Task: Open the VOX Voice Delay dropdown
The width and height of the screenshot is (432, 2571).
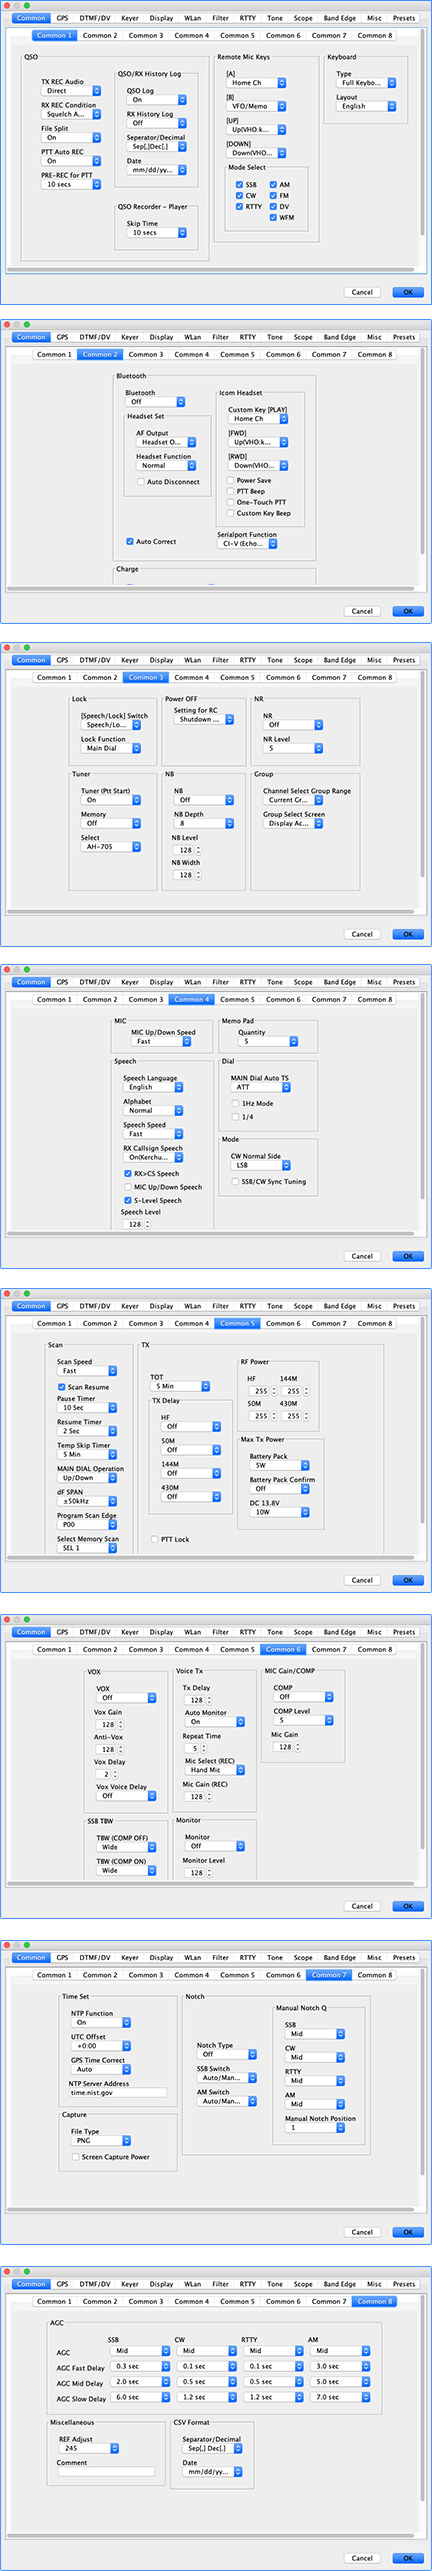Action: pyautogui.click(x=126, y=1795)
